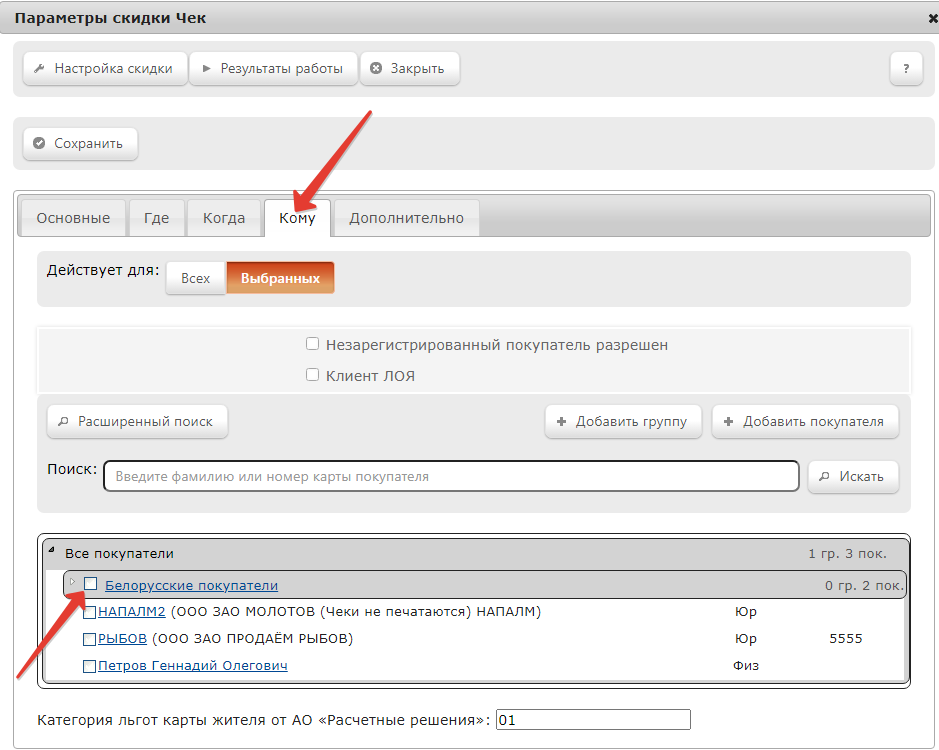
Task: Open Петров Геннадий Олегович link
Action: click(x=192, y=666)
